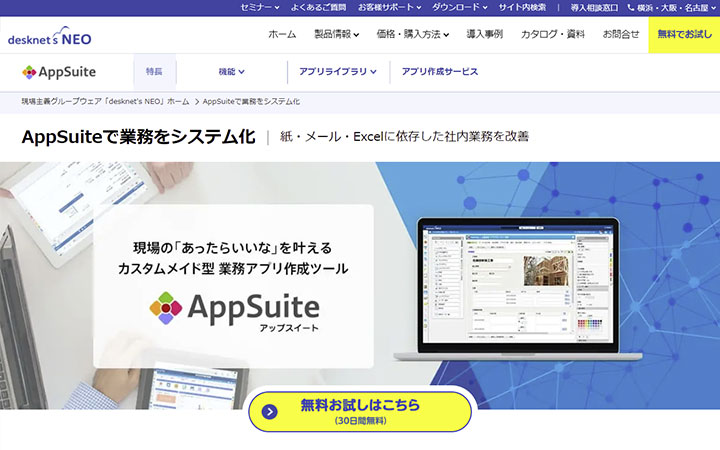Image resolution: width=720 pixels, height=450 pixels.
Task: Open アプリ作成サービス tab
Action: click(x=440, y=72)
